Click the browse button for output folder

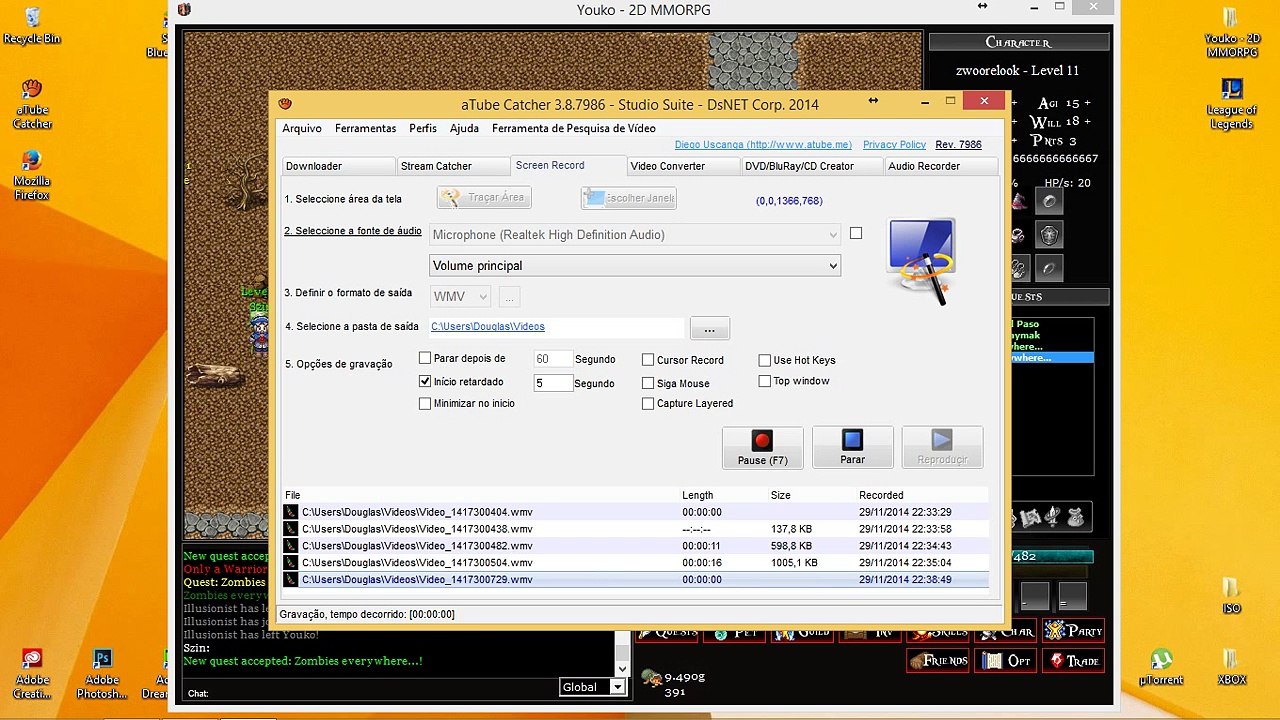pos(710,328)
